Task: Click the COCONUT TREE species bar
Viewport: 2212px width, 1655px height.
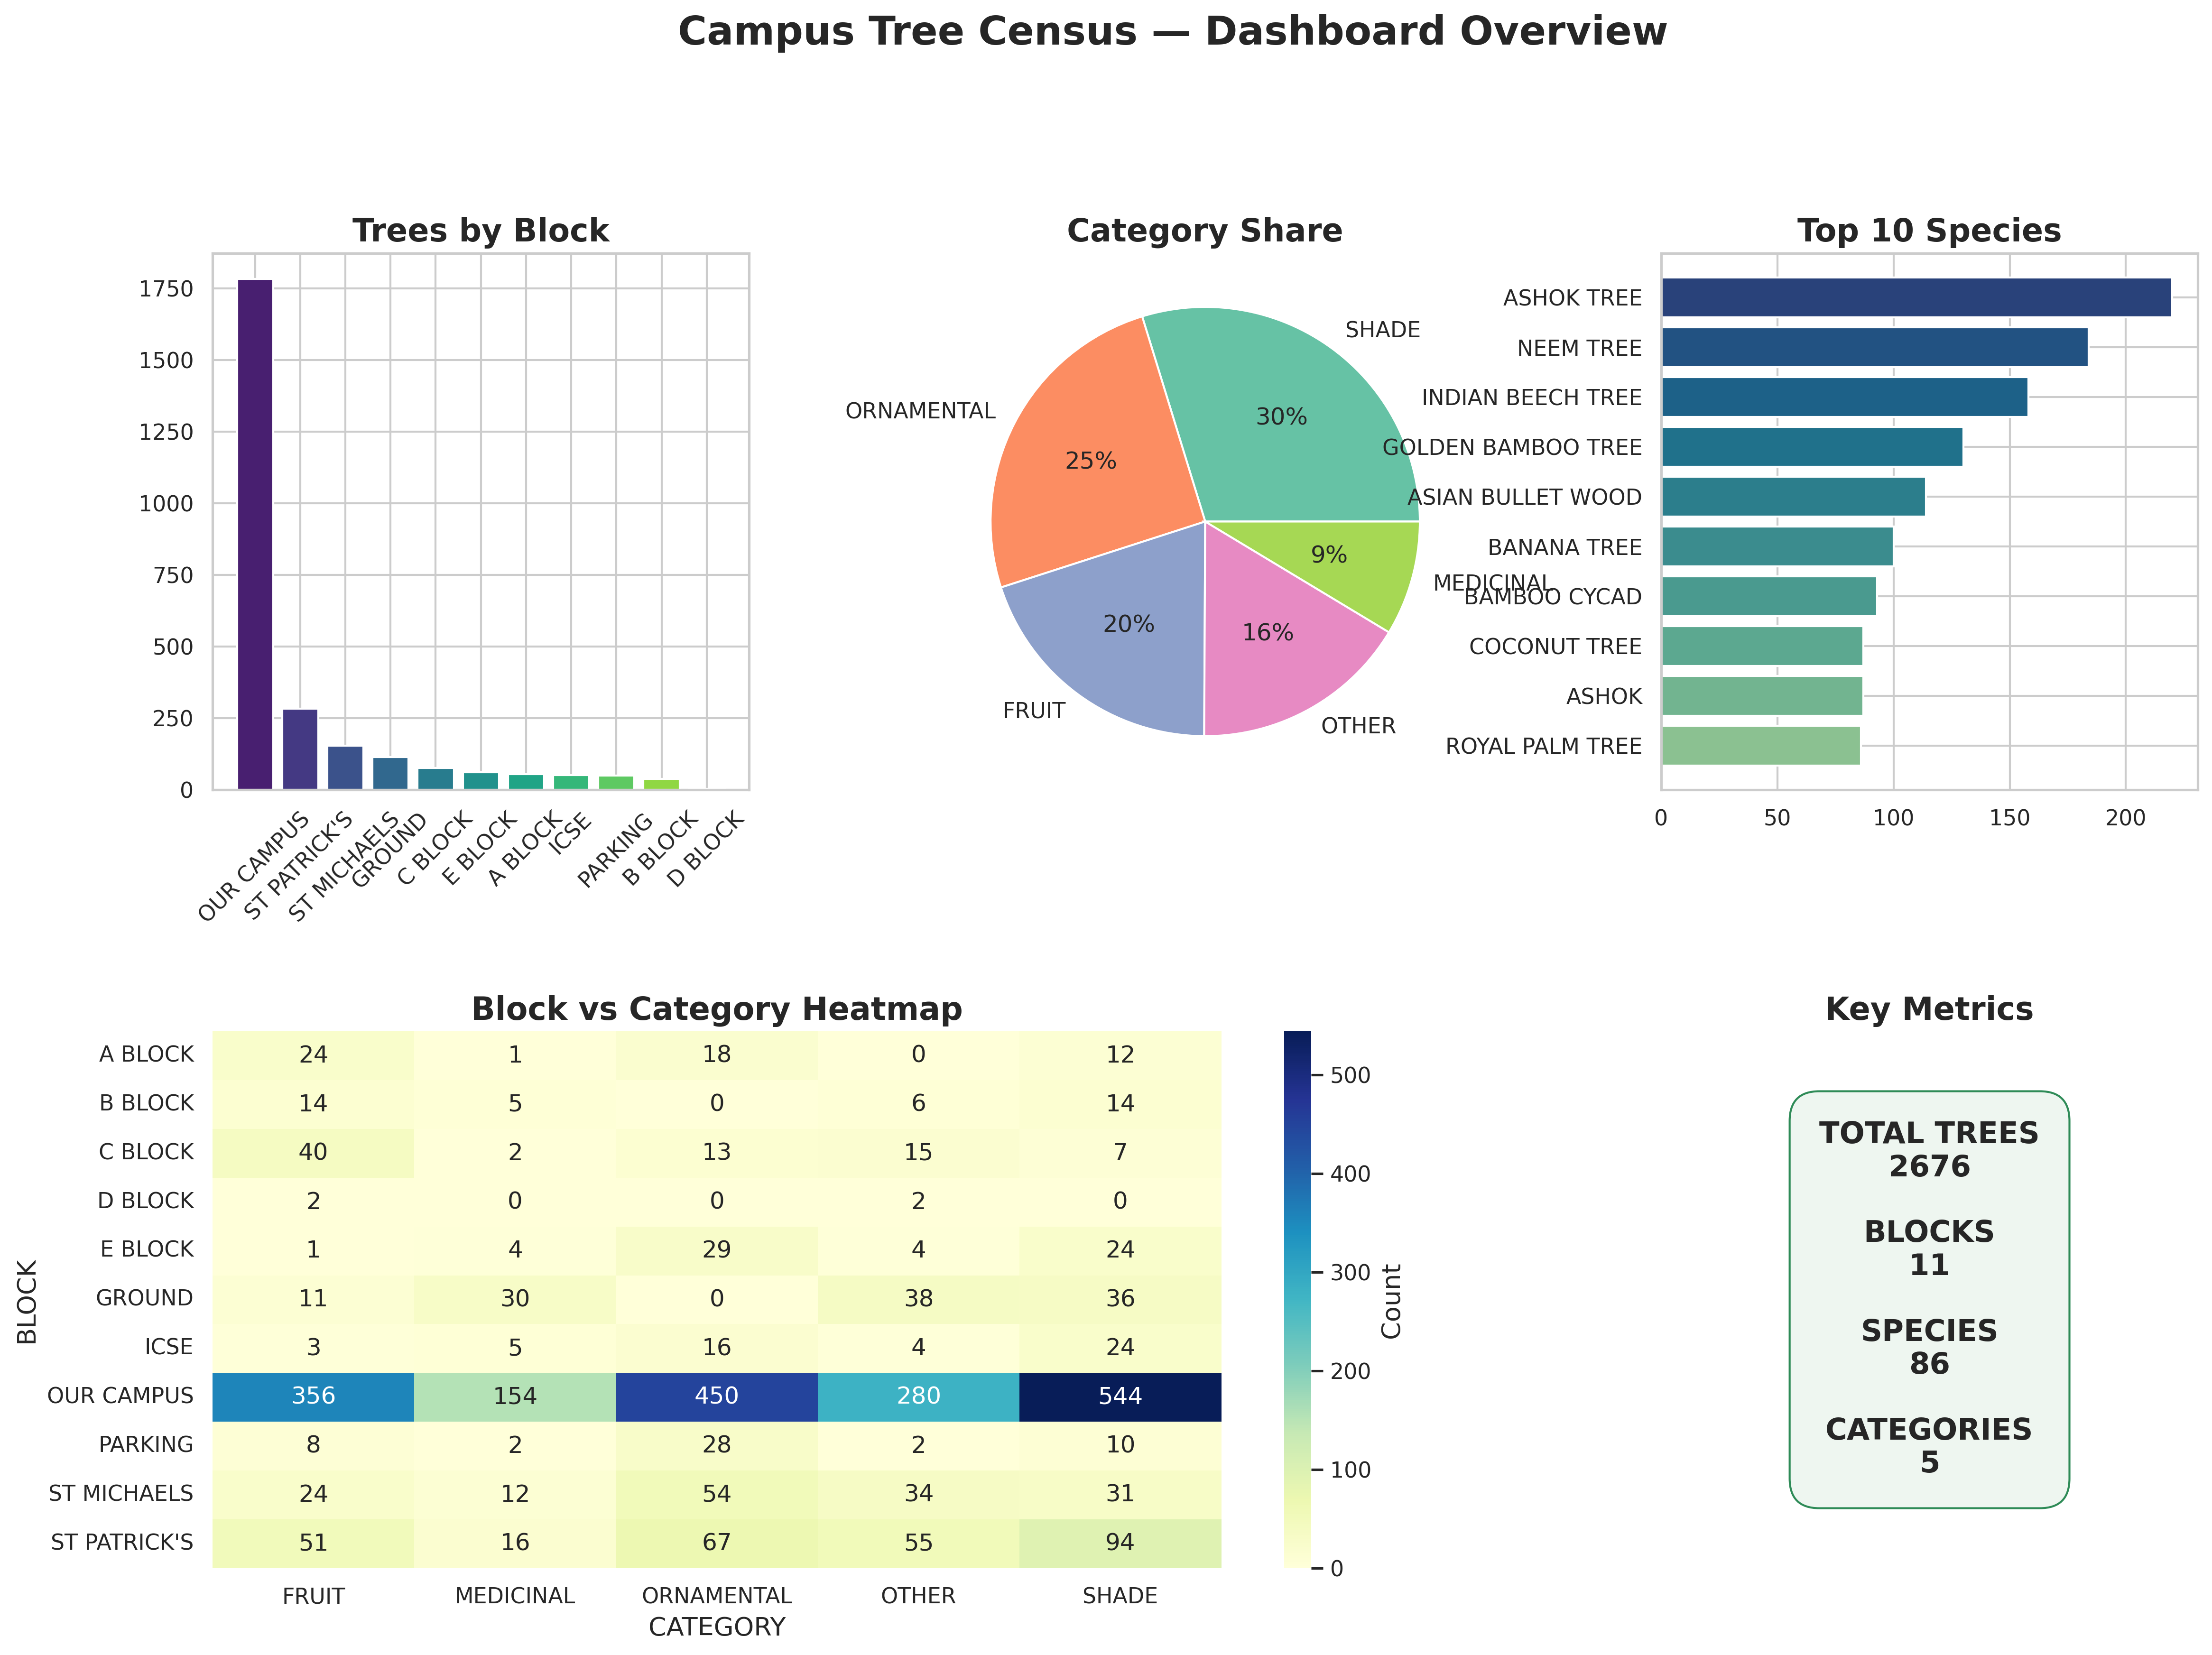Action: pyautogui.click(x=1762, y=646)
